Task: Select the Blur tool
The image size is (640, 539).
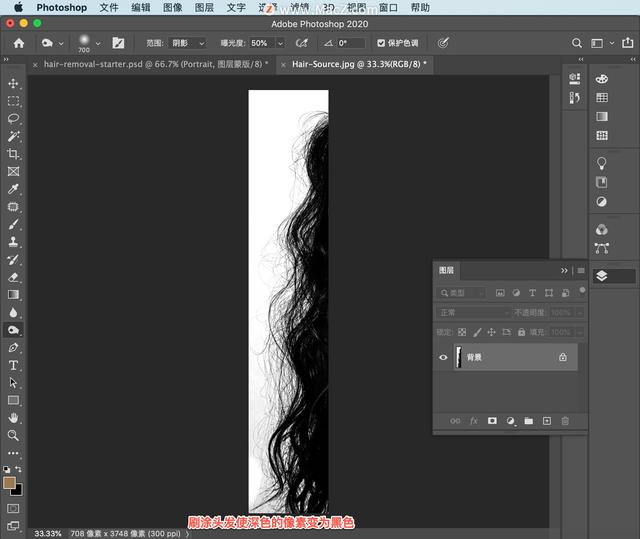Action: [13, 313]
